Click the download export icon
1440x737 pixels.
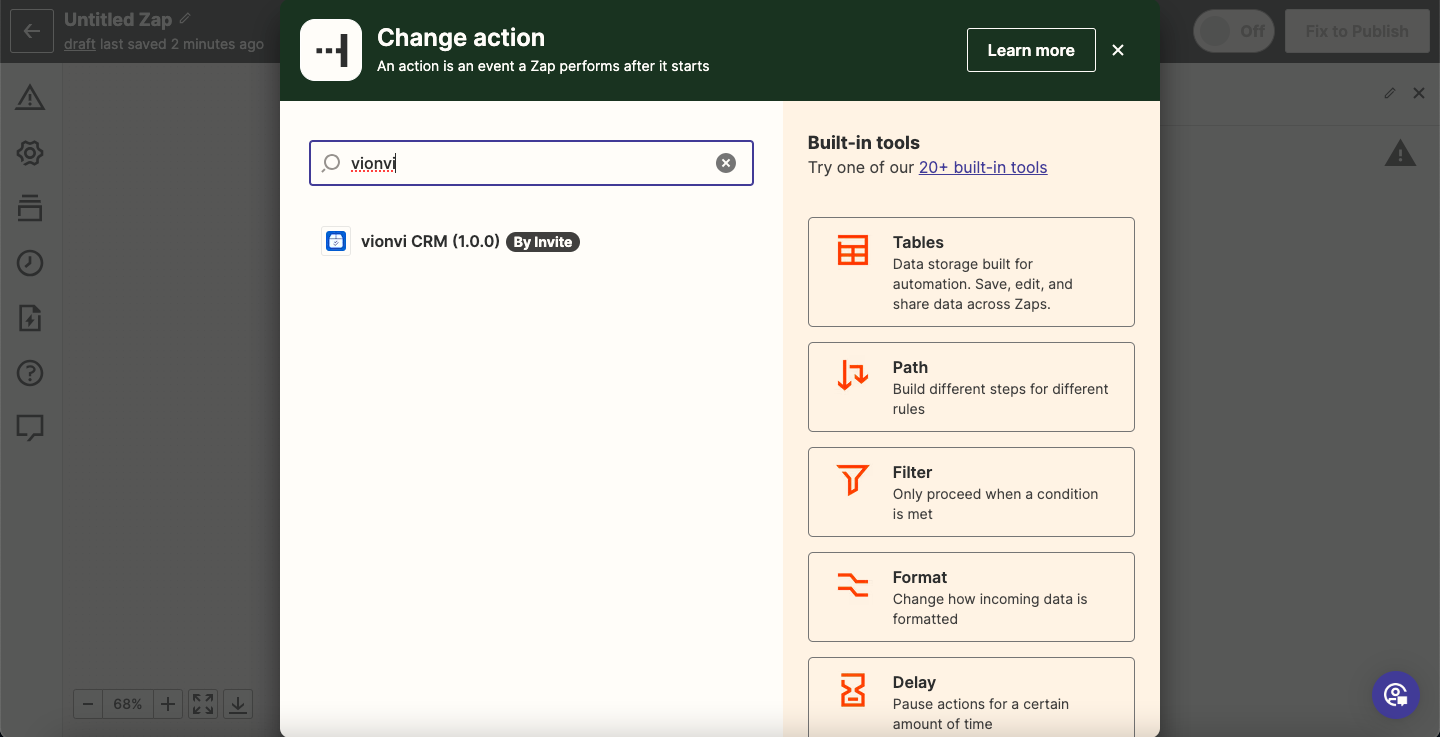click(x=238, y=704)
